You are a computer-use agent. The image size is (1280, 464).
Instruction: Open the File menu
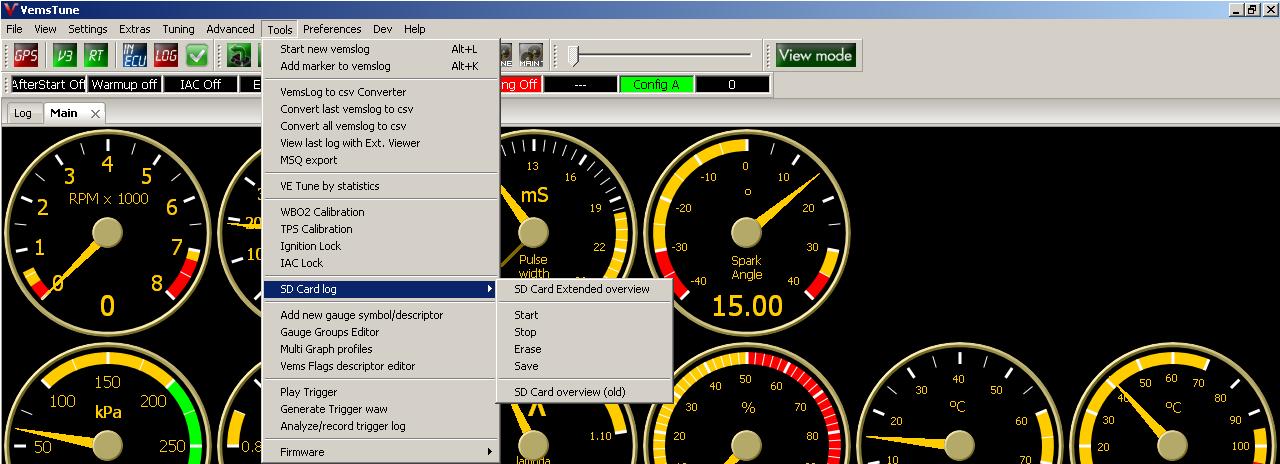(x=14, y=29)
